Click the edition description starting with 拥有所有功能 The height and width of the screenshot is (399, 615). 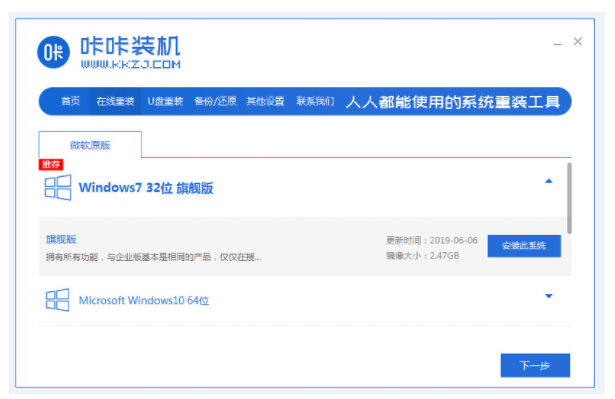click(153, 257)
